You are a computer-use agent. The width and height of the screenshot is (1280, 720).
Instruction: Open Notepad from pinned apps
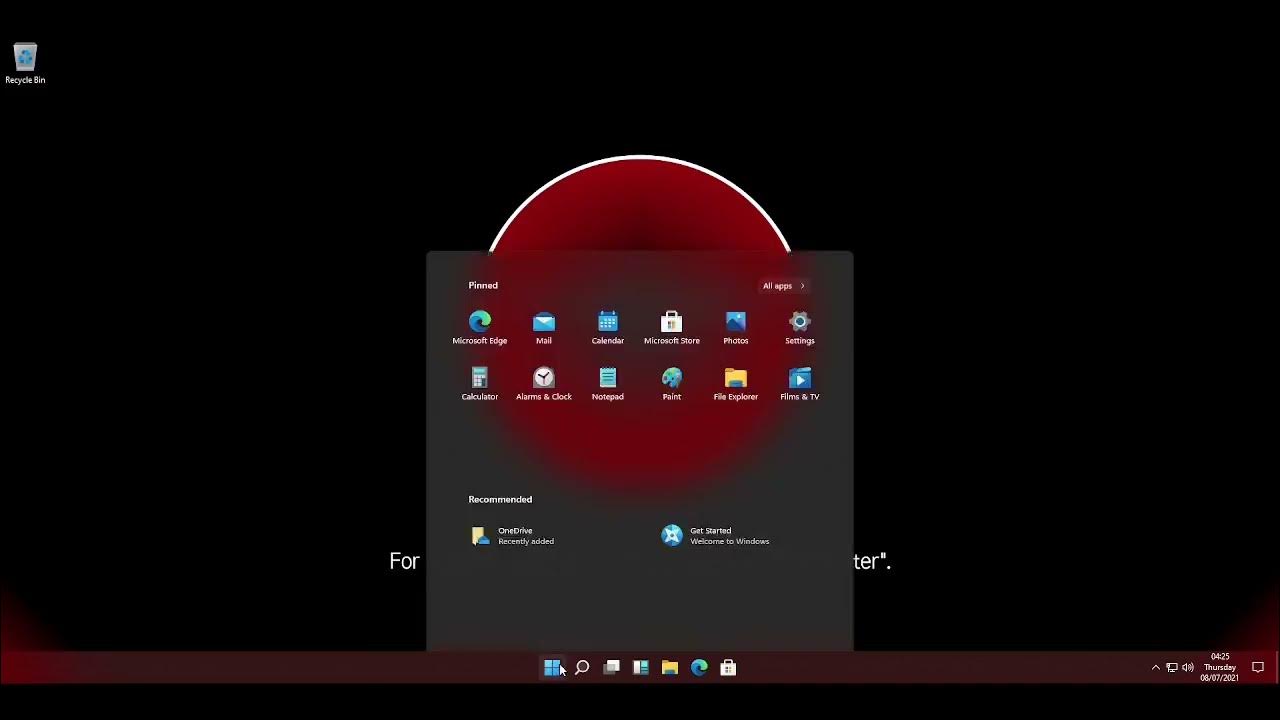tap(608, 384)
